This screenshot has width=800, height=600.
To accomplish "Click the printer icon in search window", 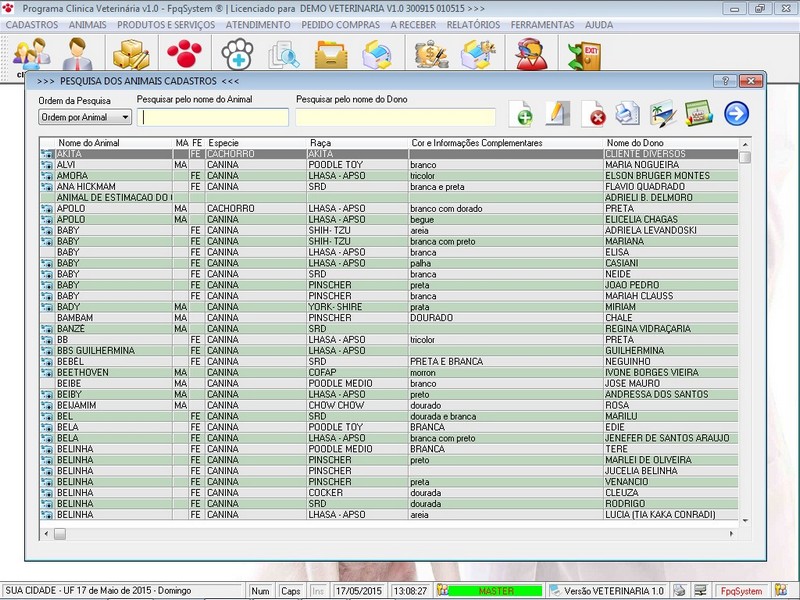I will coord(627,114).
